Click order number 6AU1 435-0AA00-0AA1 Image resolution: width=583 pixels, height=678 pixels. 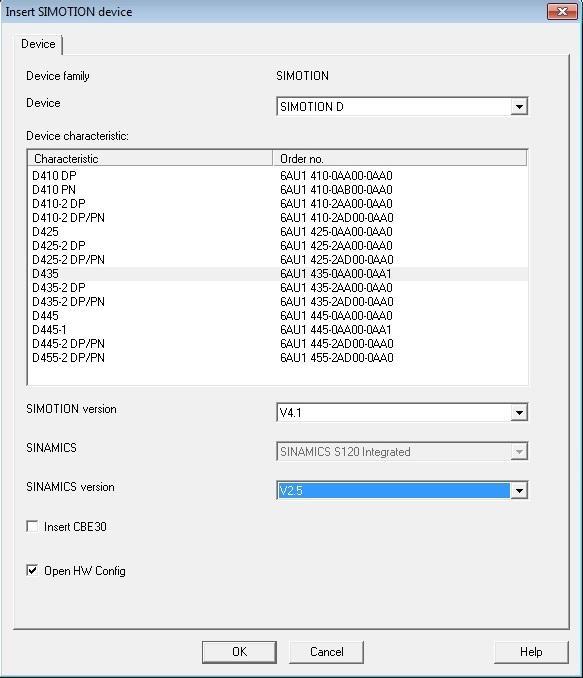click(x=336, y=274)
